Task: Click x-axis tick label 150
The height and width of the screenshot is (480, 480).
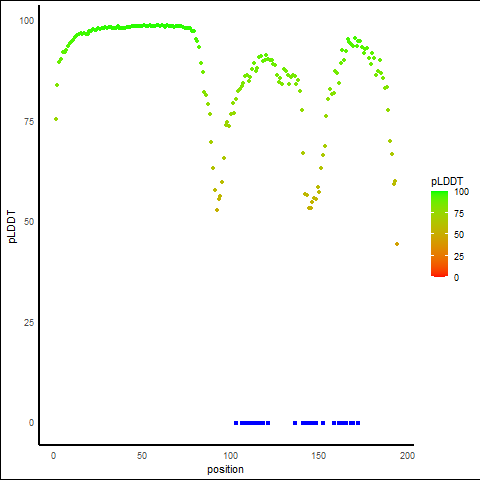Action: 319,456
